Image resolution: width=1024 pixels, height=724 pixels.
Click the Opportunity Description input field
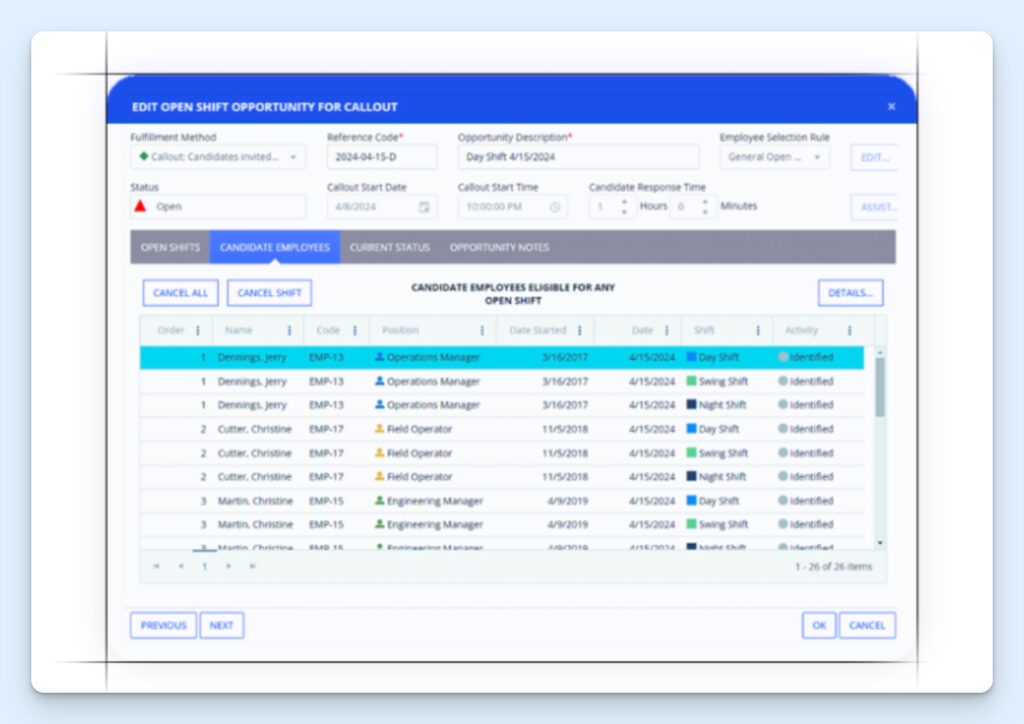[578, 157]
